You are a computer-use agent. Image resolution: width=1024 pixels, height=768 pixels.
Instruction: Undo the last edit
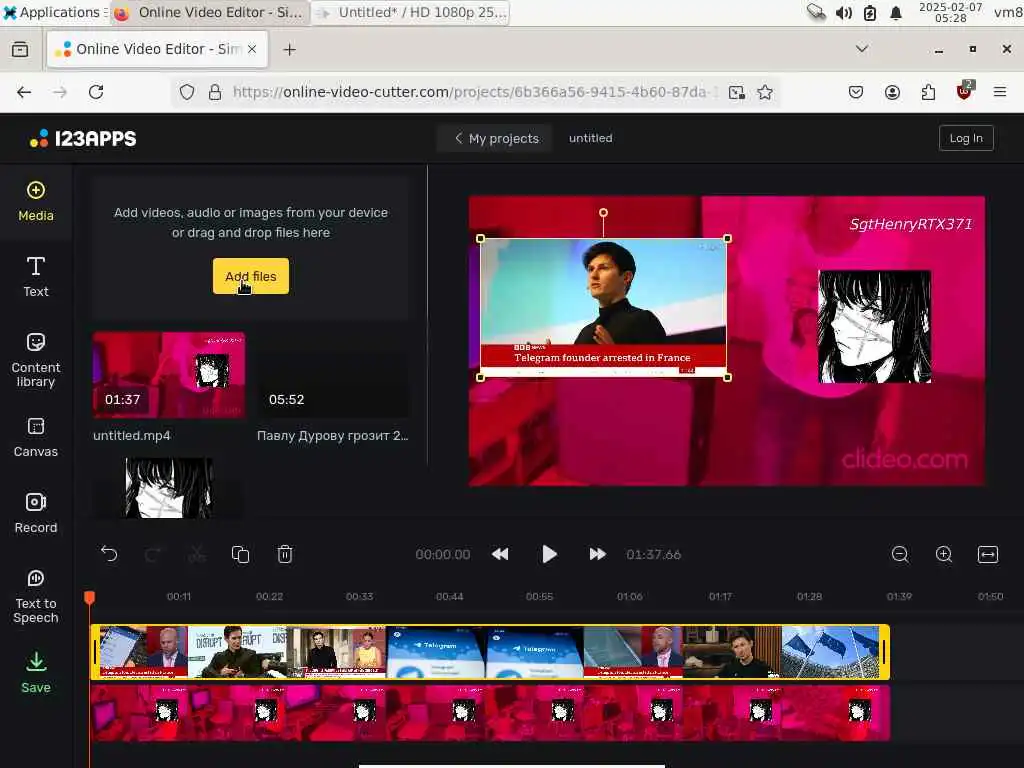(109, 554)
